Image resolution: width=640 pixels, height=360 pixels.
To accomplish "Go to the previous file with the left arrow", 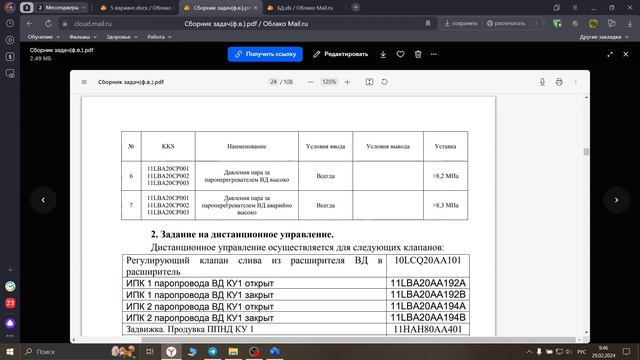I will [x=43, y=200].
